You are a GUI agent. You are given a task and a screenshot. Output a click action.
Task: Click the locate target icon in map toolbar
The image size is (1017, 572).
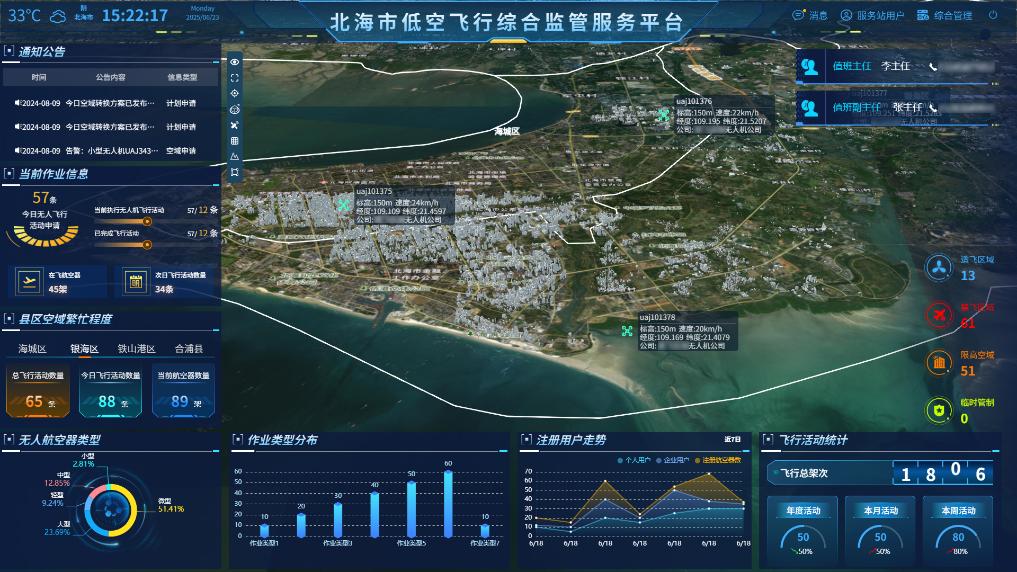pyautogui.click(x=234, y=93)
